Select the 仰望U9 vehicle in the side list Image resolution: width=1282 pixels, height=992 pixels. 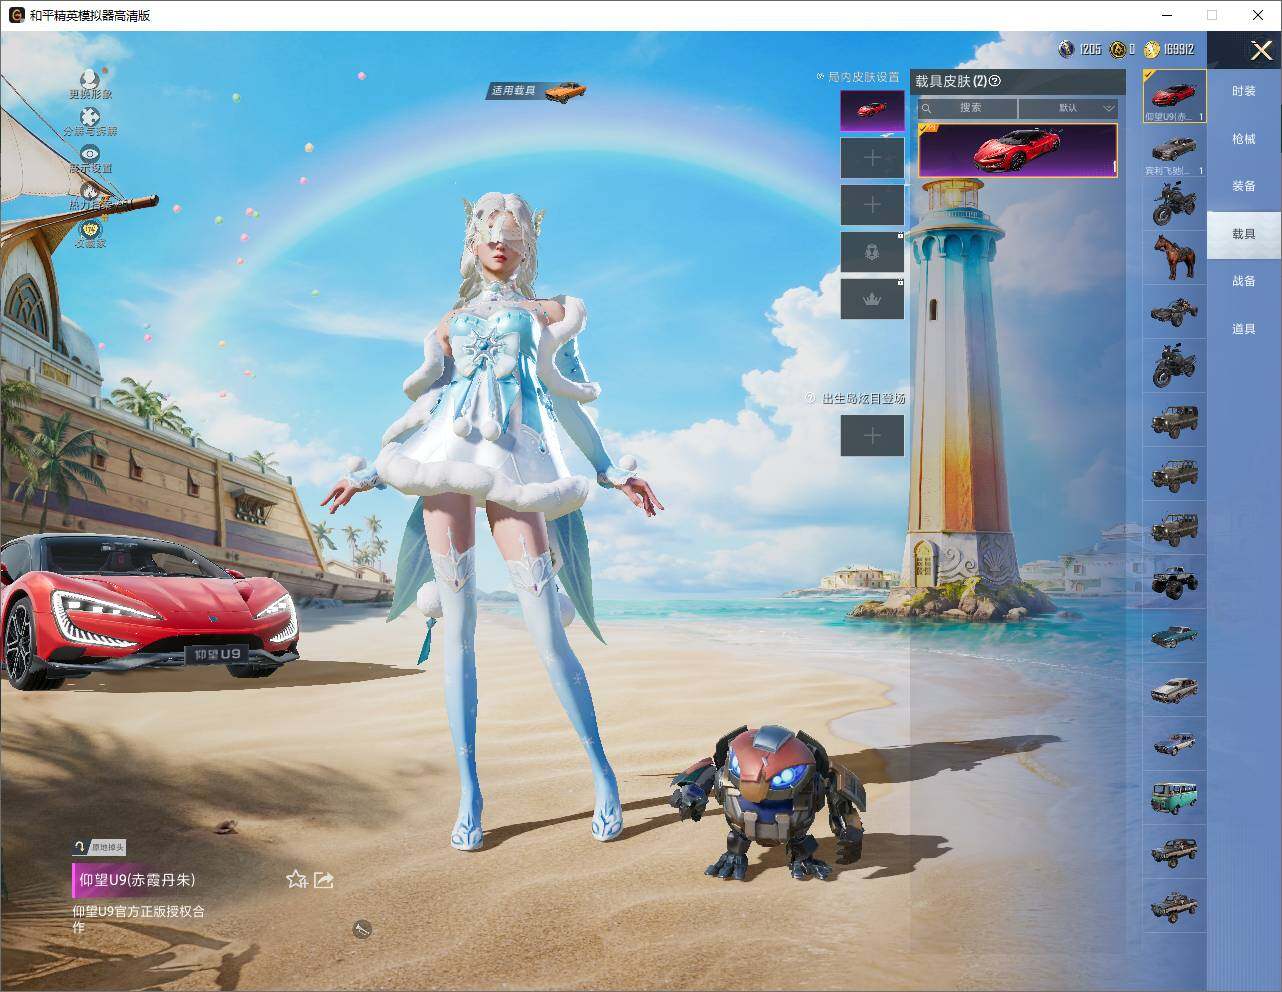1175,96
